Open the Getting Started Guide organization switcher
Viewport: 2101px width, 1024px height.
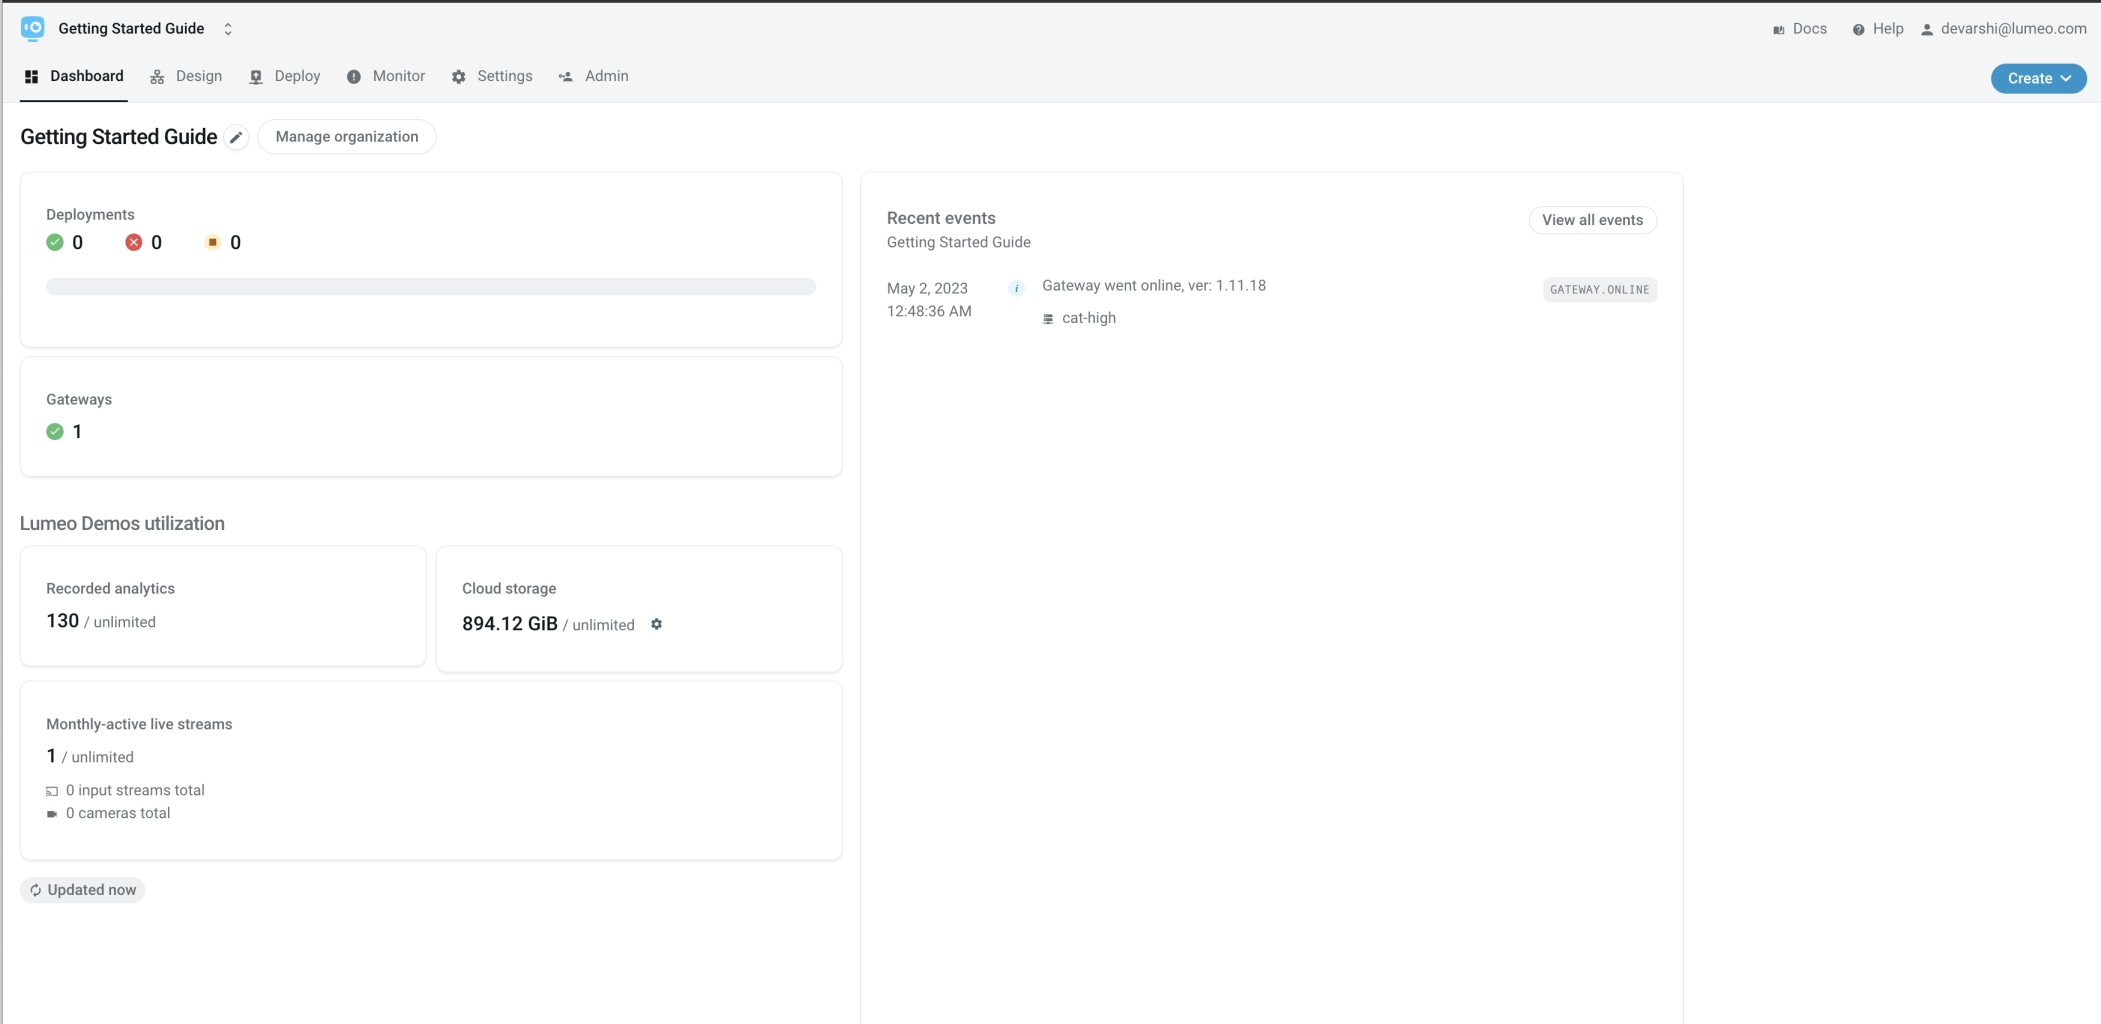pos(145,29)
